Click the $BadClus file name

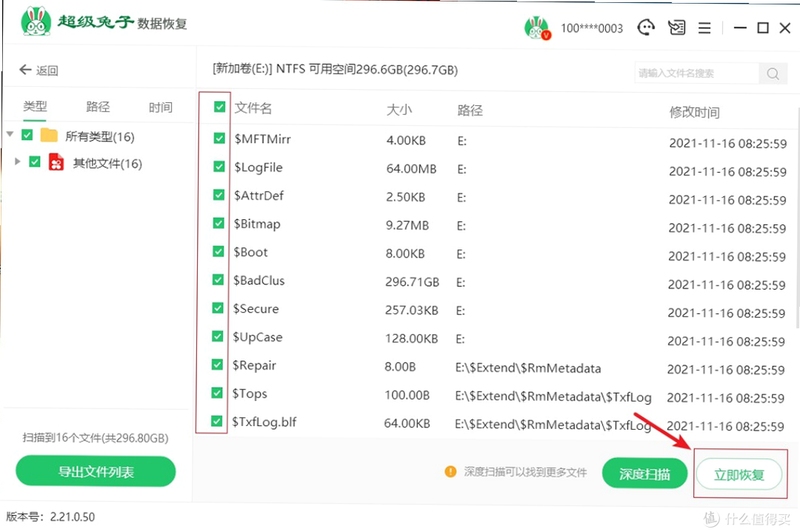point(259,281)
